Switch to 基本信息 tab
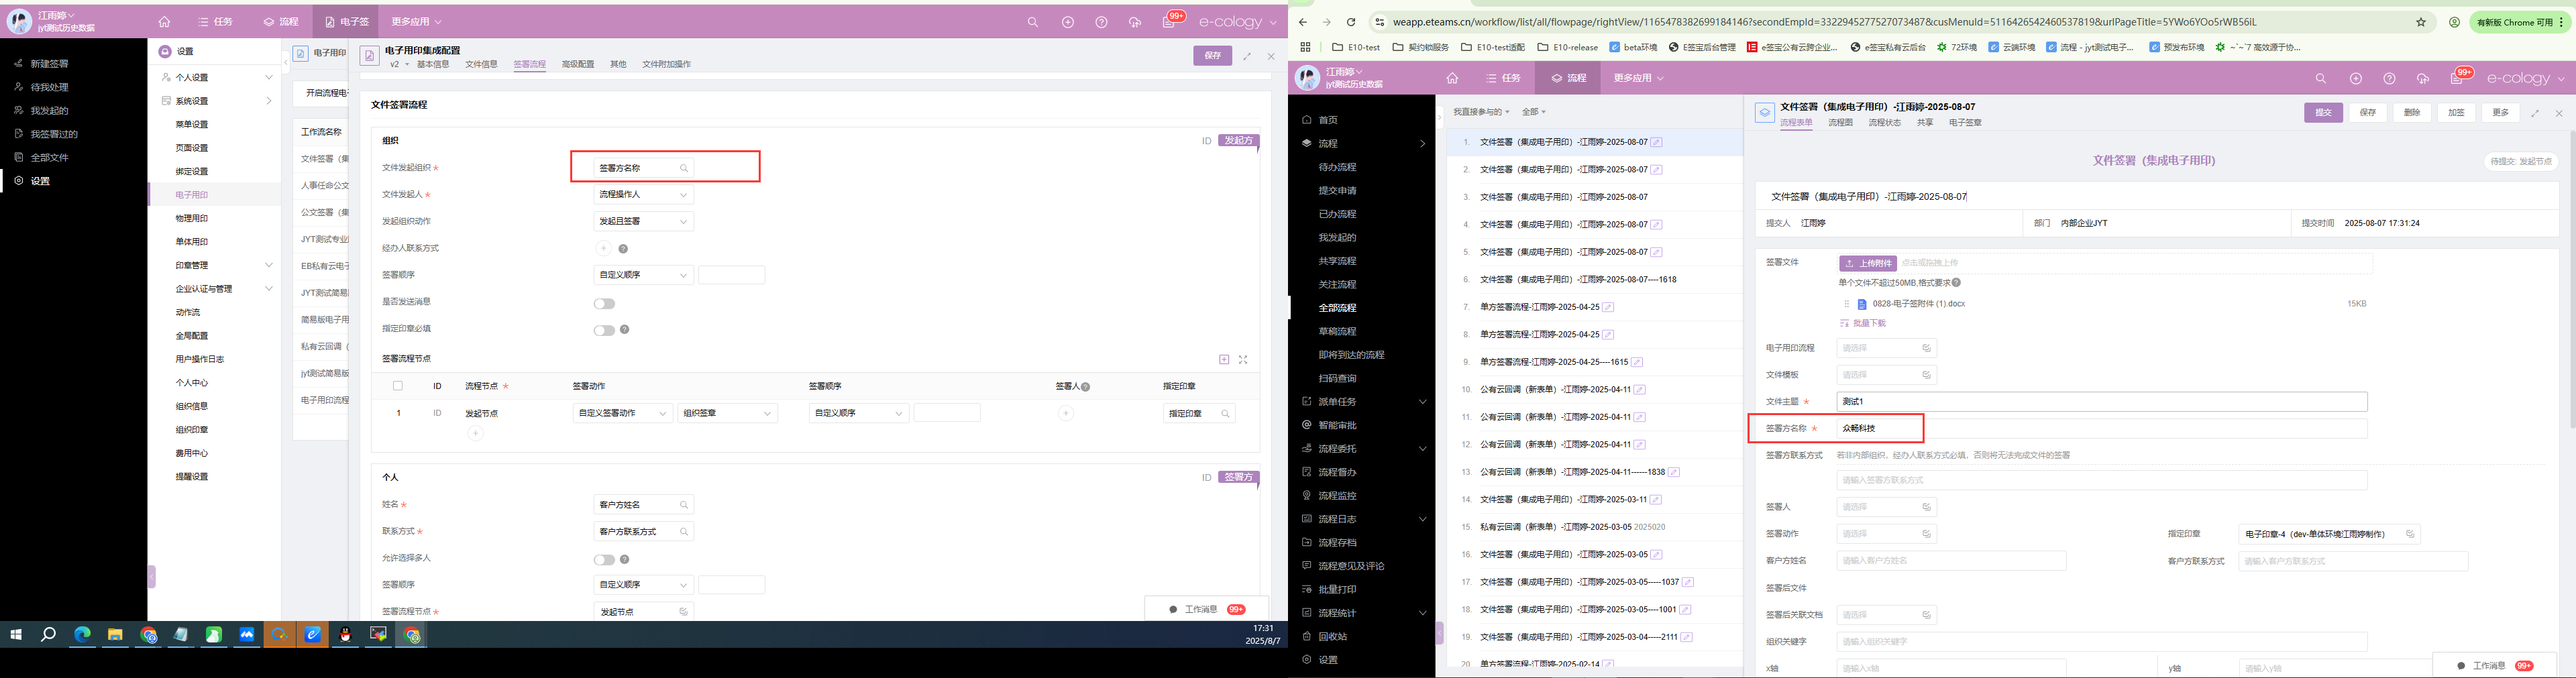Viewport: 2576px width, 678px height. 433,64
